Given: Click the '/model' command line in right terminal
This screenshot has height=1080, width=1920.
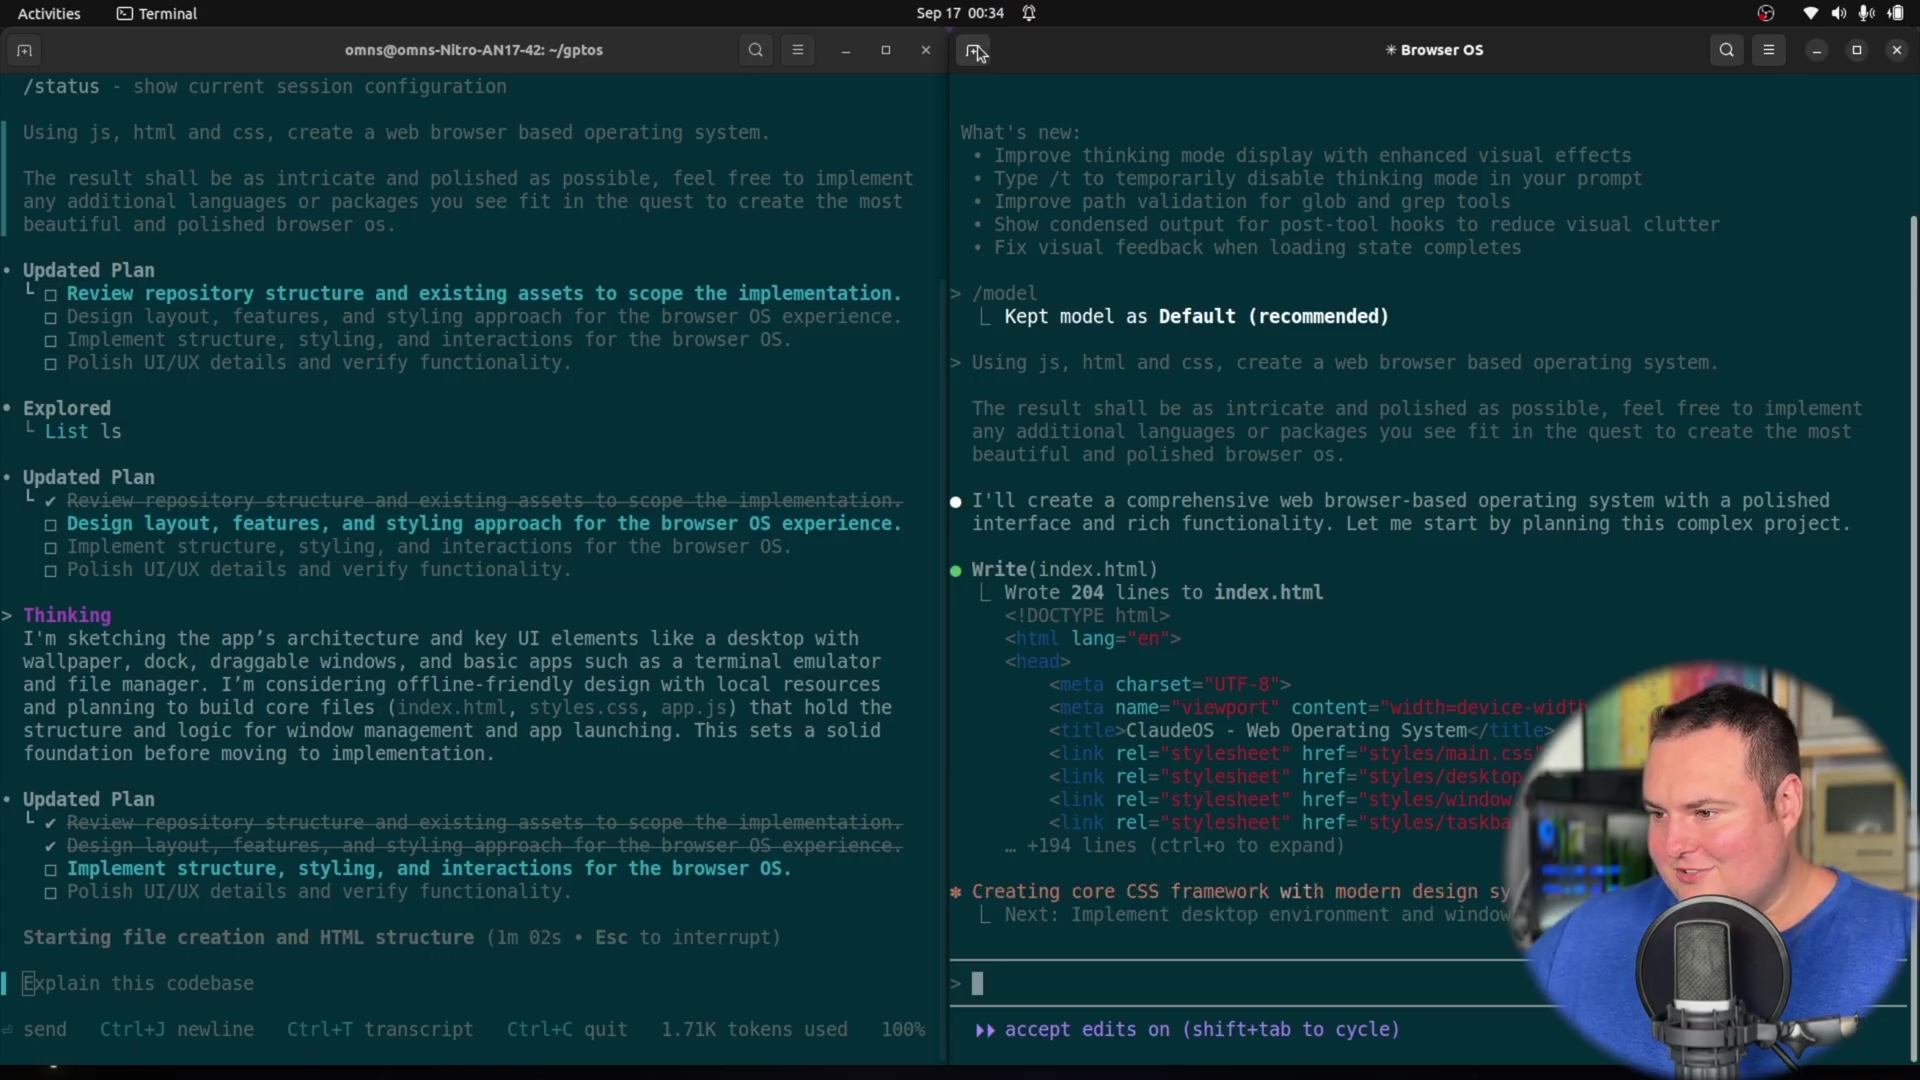Looking at the screenshot, I should tap(1004, 293).
